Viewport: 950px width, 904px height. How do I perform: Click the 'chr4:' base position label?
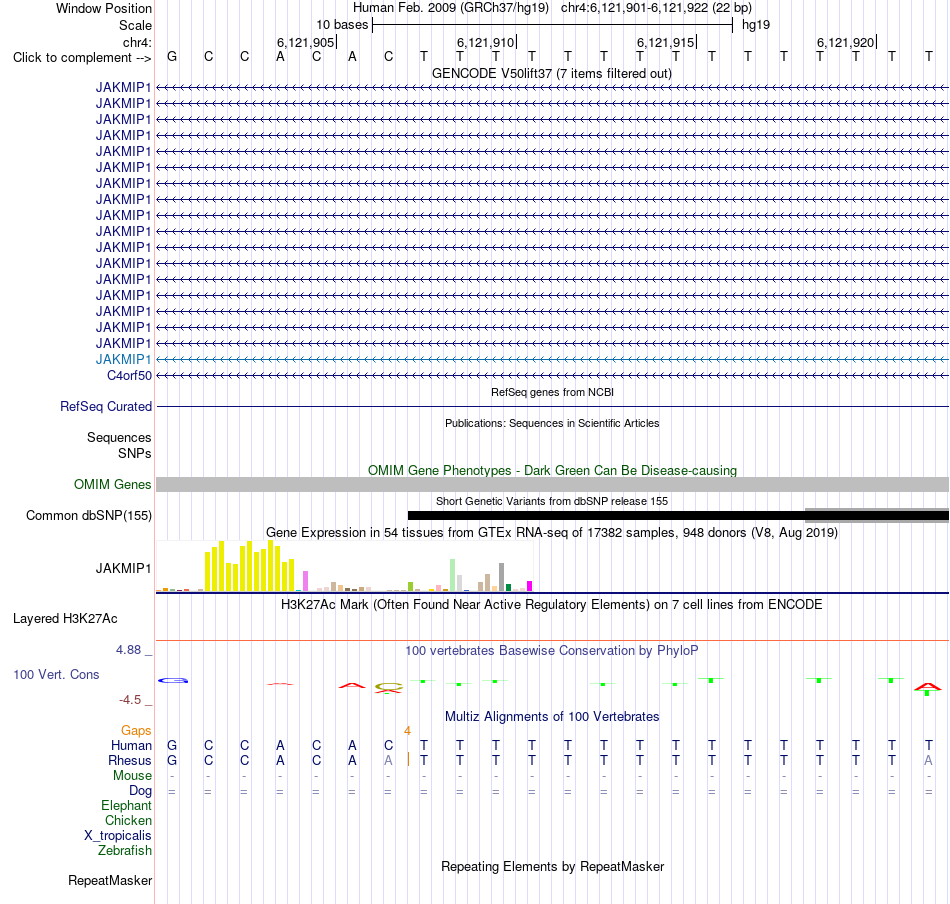coord(137,42)
